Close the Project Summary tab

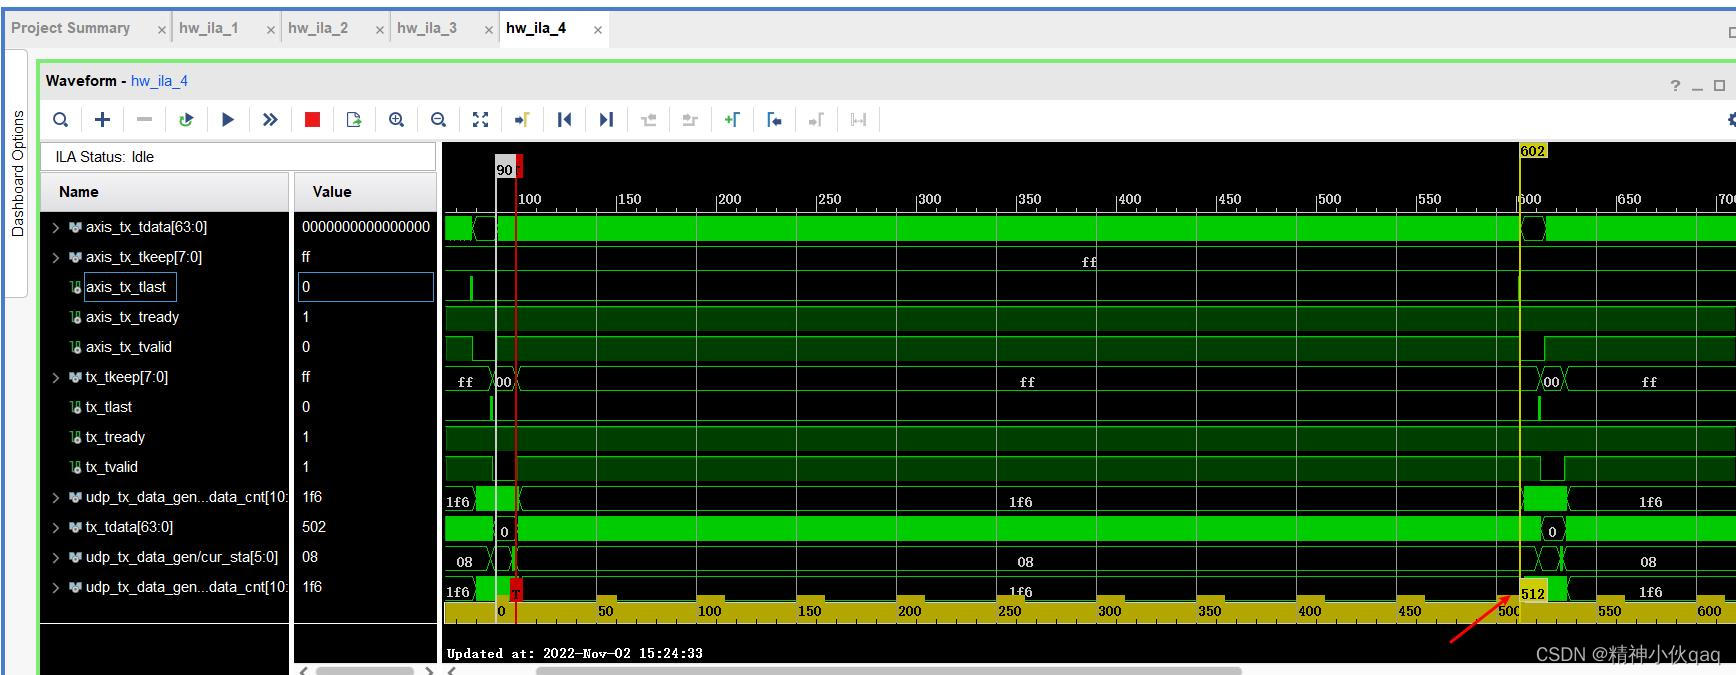tap(162, 30)
